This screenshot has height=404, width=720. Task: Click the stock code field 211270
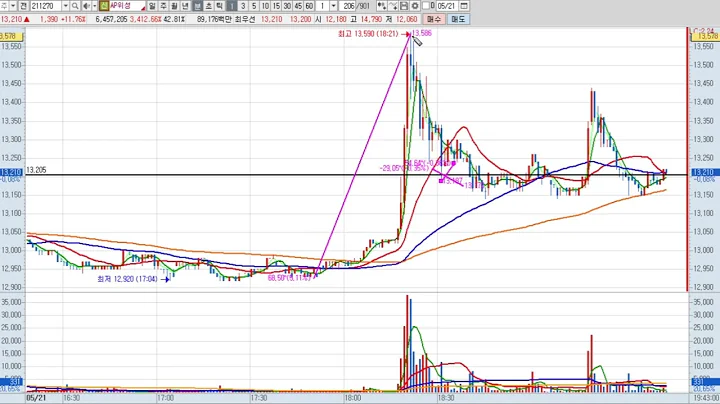46,6
